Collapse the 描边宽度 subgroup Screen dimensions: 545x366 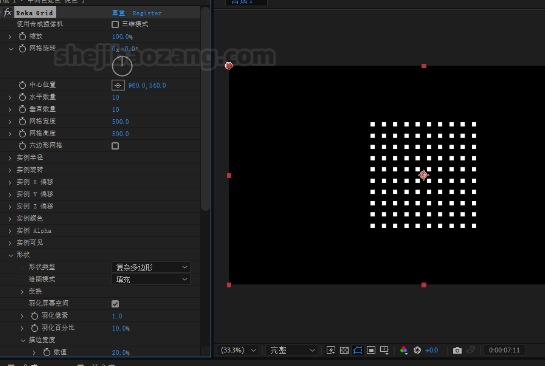point(23,340)
